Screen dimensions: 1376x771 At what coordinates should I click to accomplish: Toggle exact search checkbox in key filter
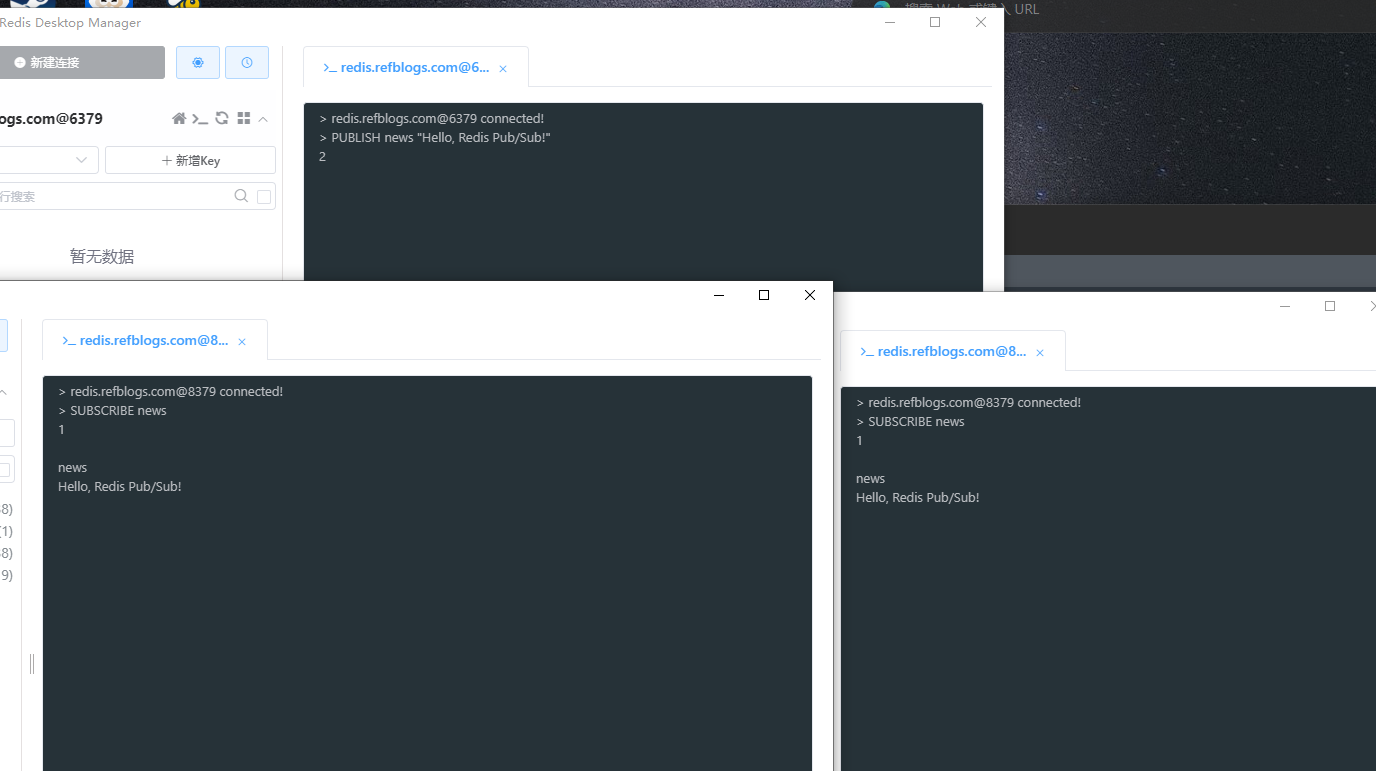click(264, 197)
